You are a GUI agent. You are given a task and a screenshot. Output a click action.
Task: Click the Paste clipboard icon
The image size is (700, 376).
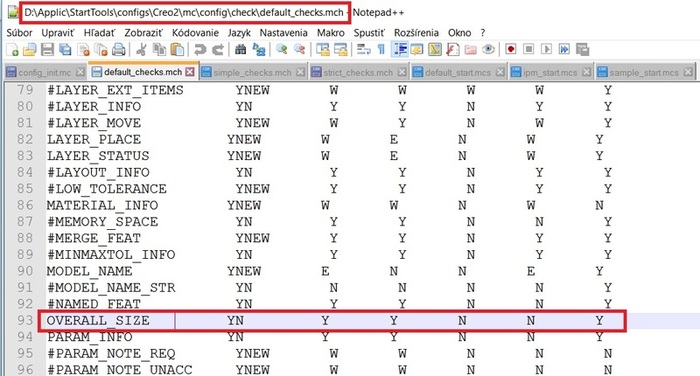point(177,50)
